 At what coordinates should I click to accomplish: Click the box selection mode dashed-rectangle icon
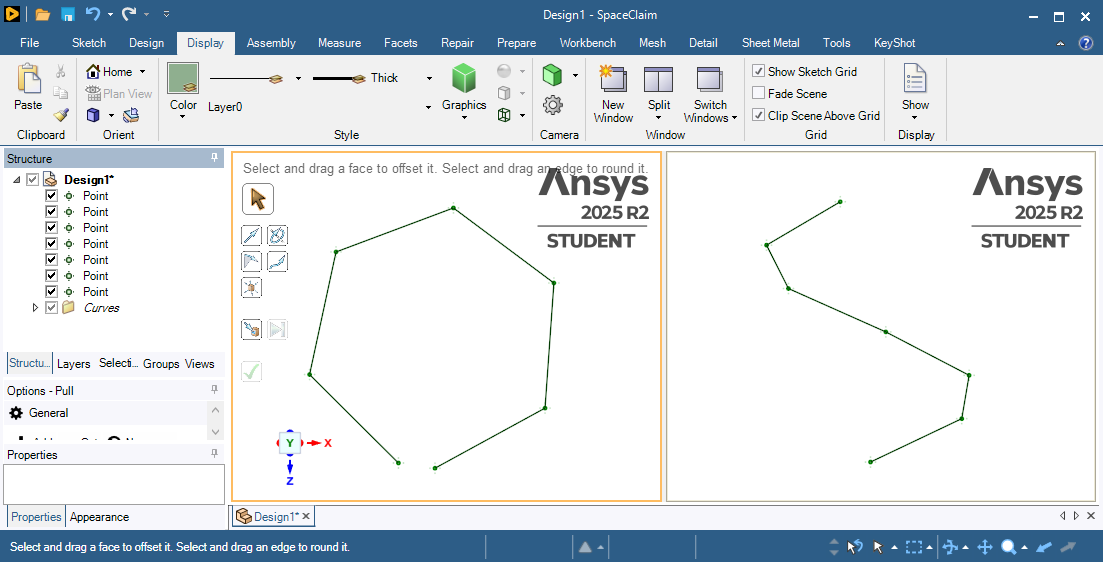point(914,547)
